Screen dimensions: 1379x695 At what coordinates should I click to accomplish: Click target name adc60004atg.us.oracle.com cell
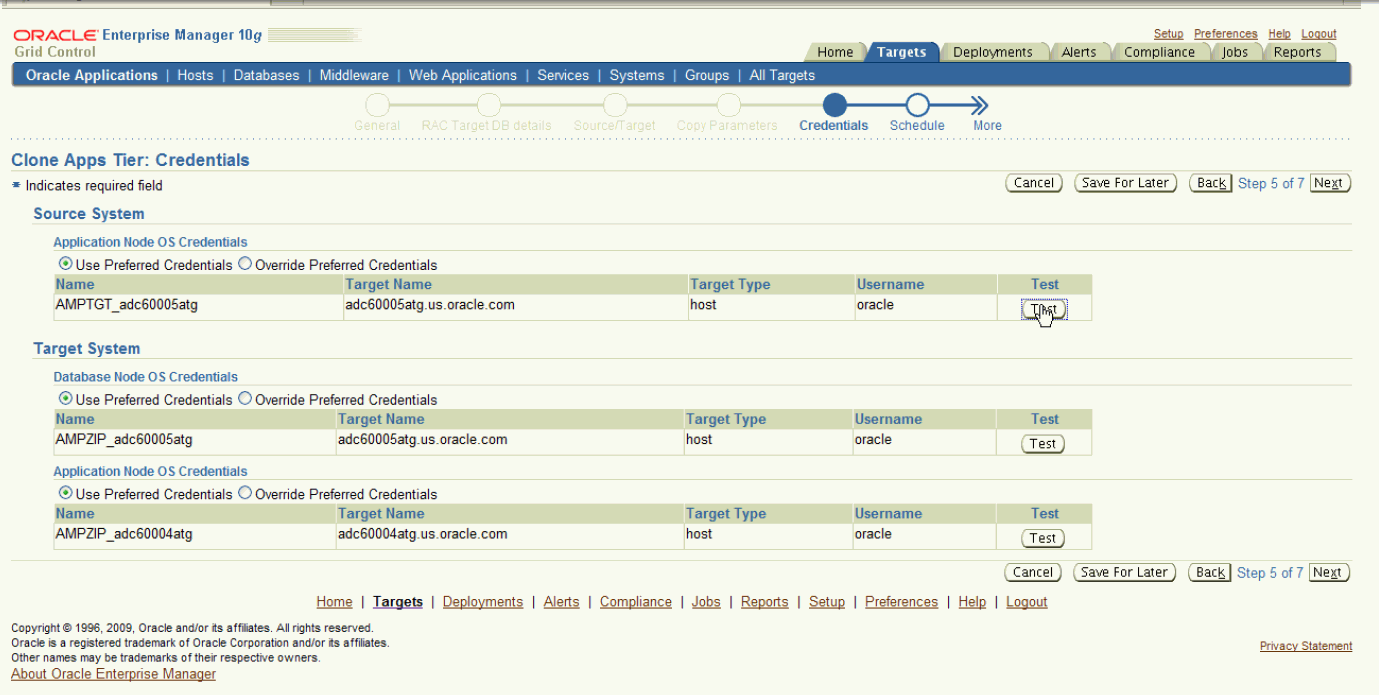pos(509,534)
